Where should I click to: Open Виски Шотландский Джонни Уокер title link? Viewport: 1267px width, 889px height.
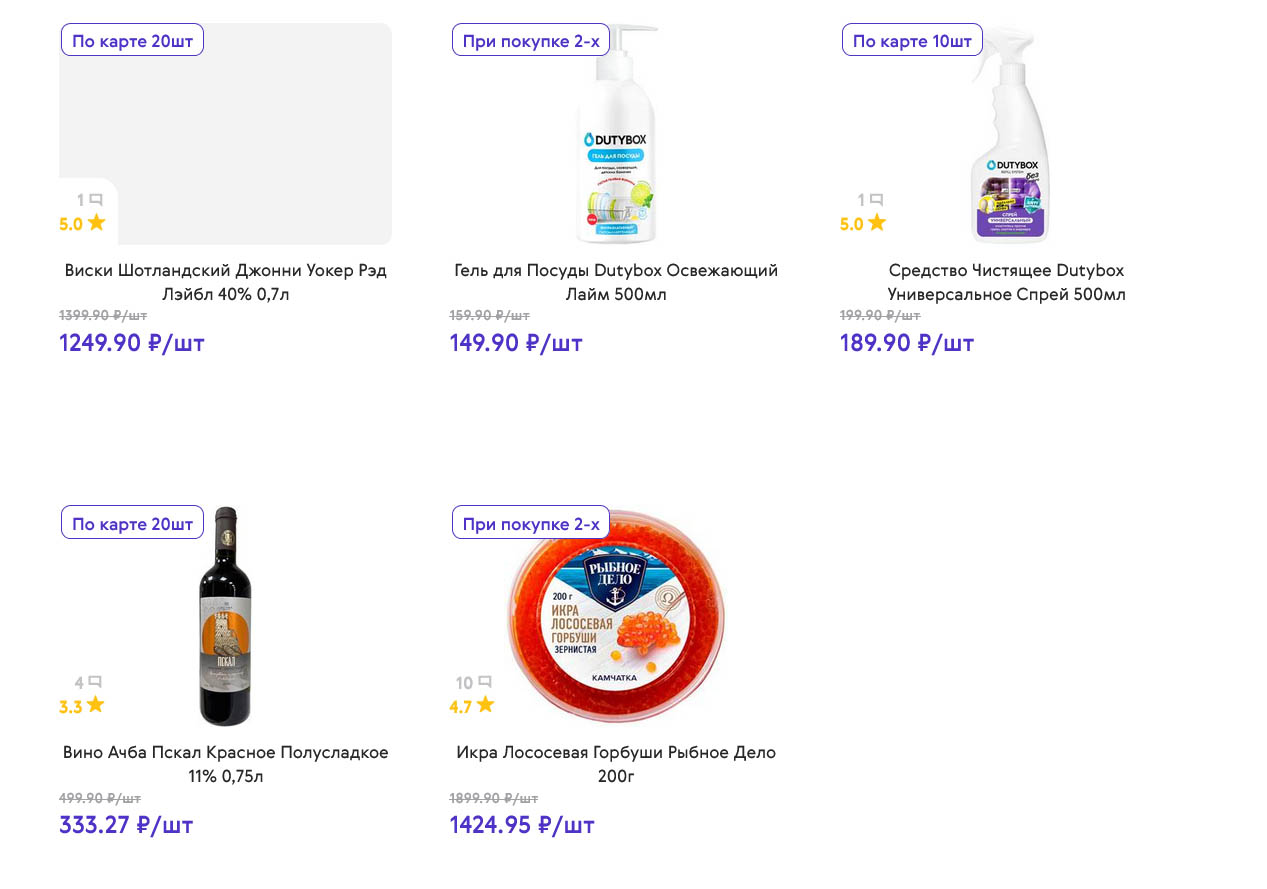(225, 282)
